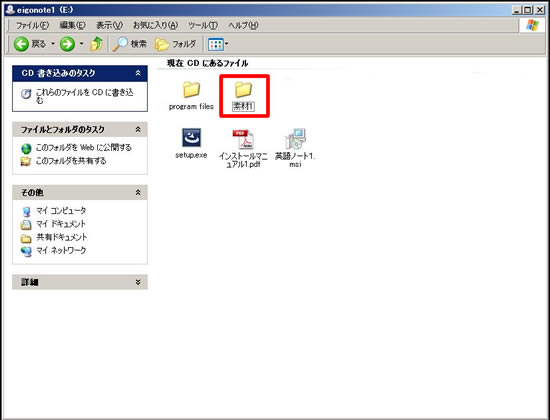
Task: Click the setup.exe file name
Action: coord(191,155)
